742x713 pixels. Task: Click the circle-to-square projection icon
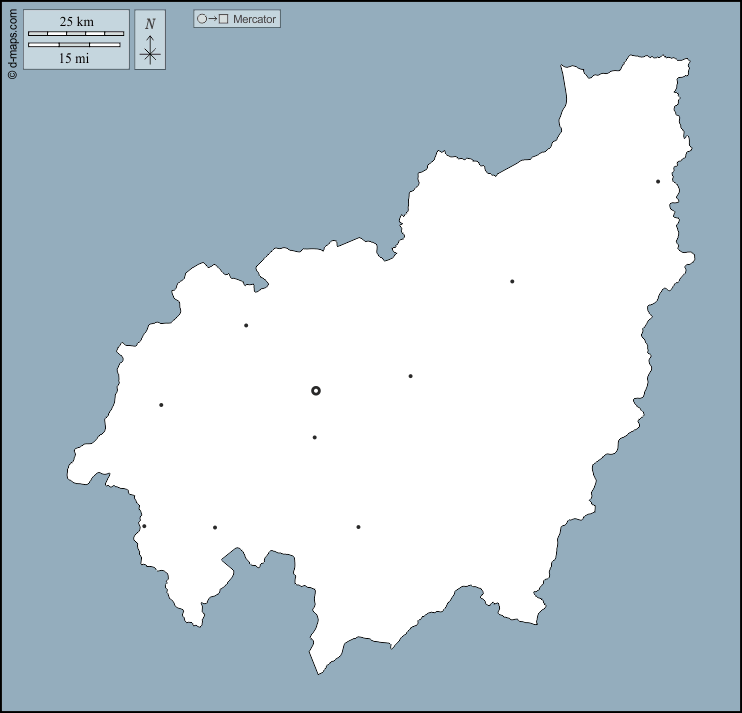213,19
